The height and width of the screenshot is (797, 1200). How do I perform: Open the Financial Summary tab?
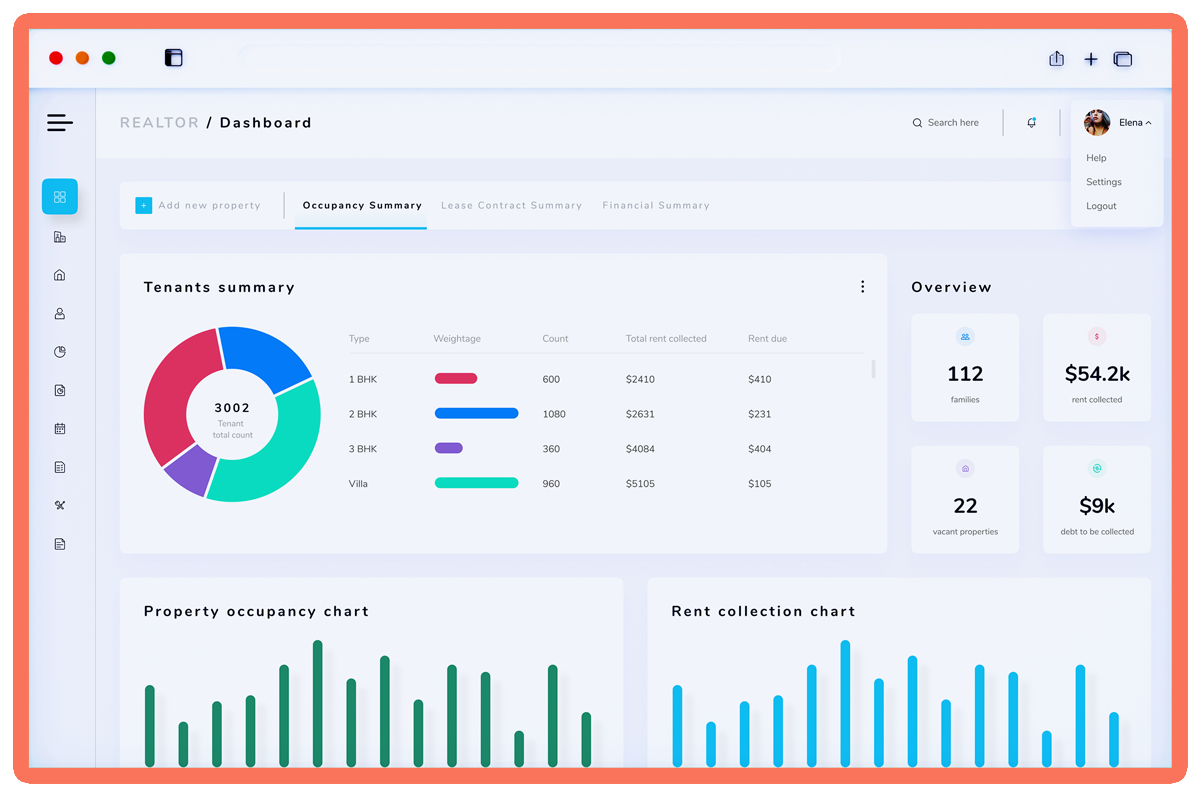[x=656, y=205]
